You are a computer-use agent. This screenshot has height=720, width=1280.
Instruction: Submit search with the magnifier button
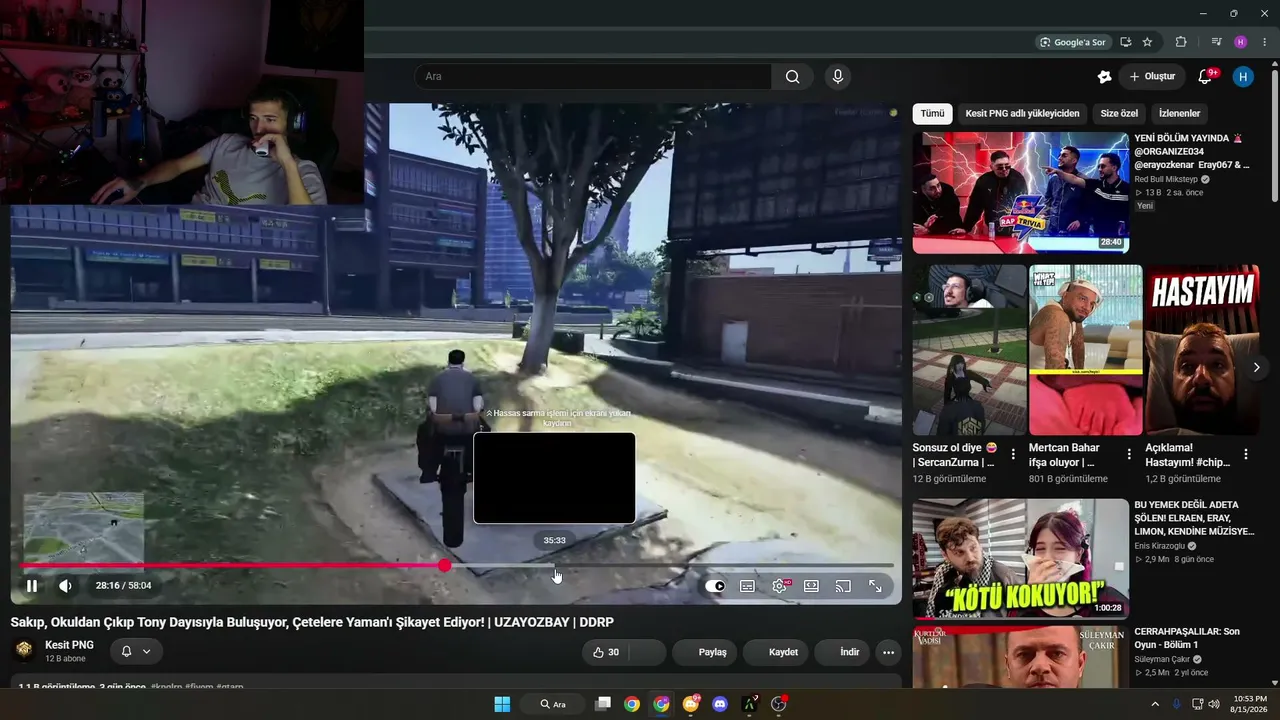792,77
